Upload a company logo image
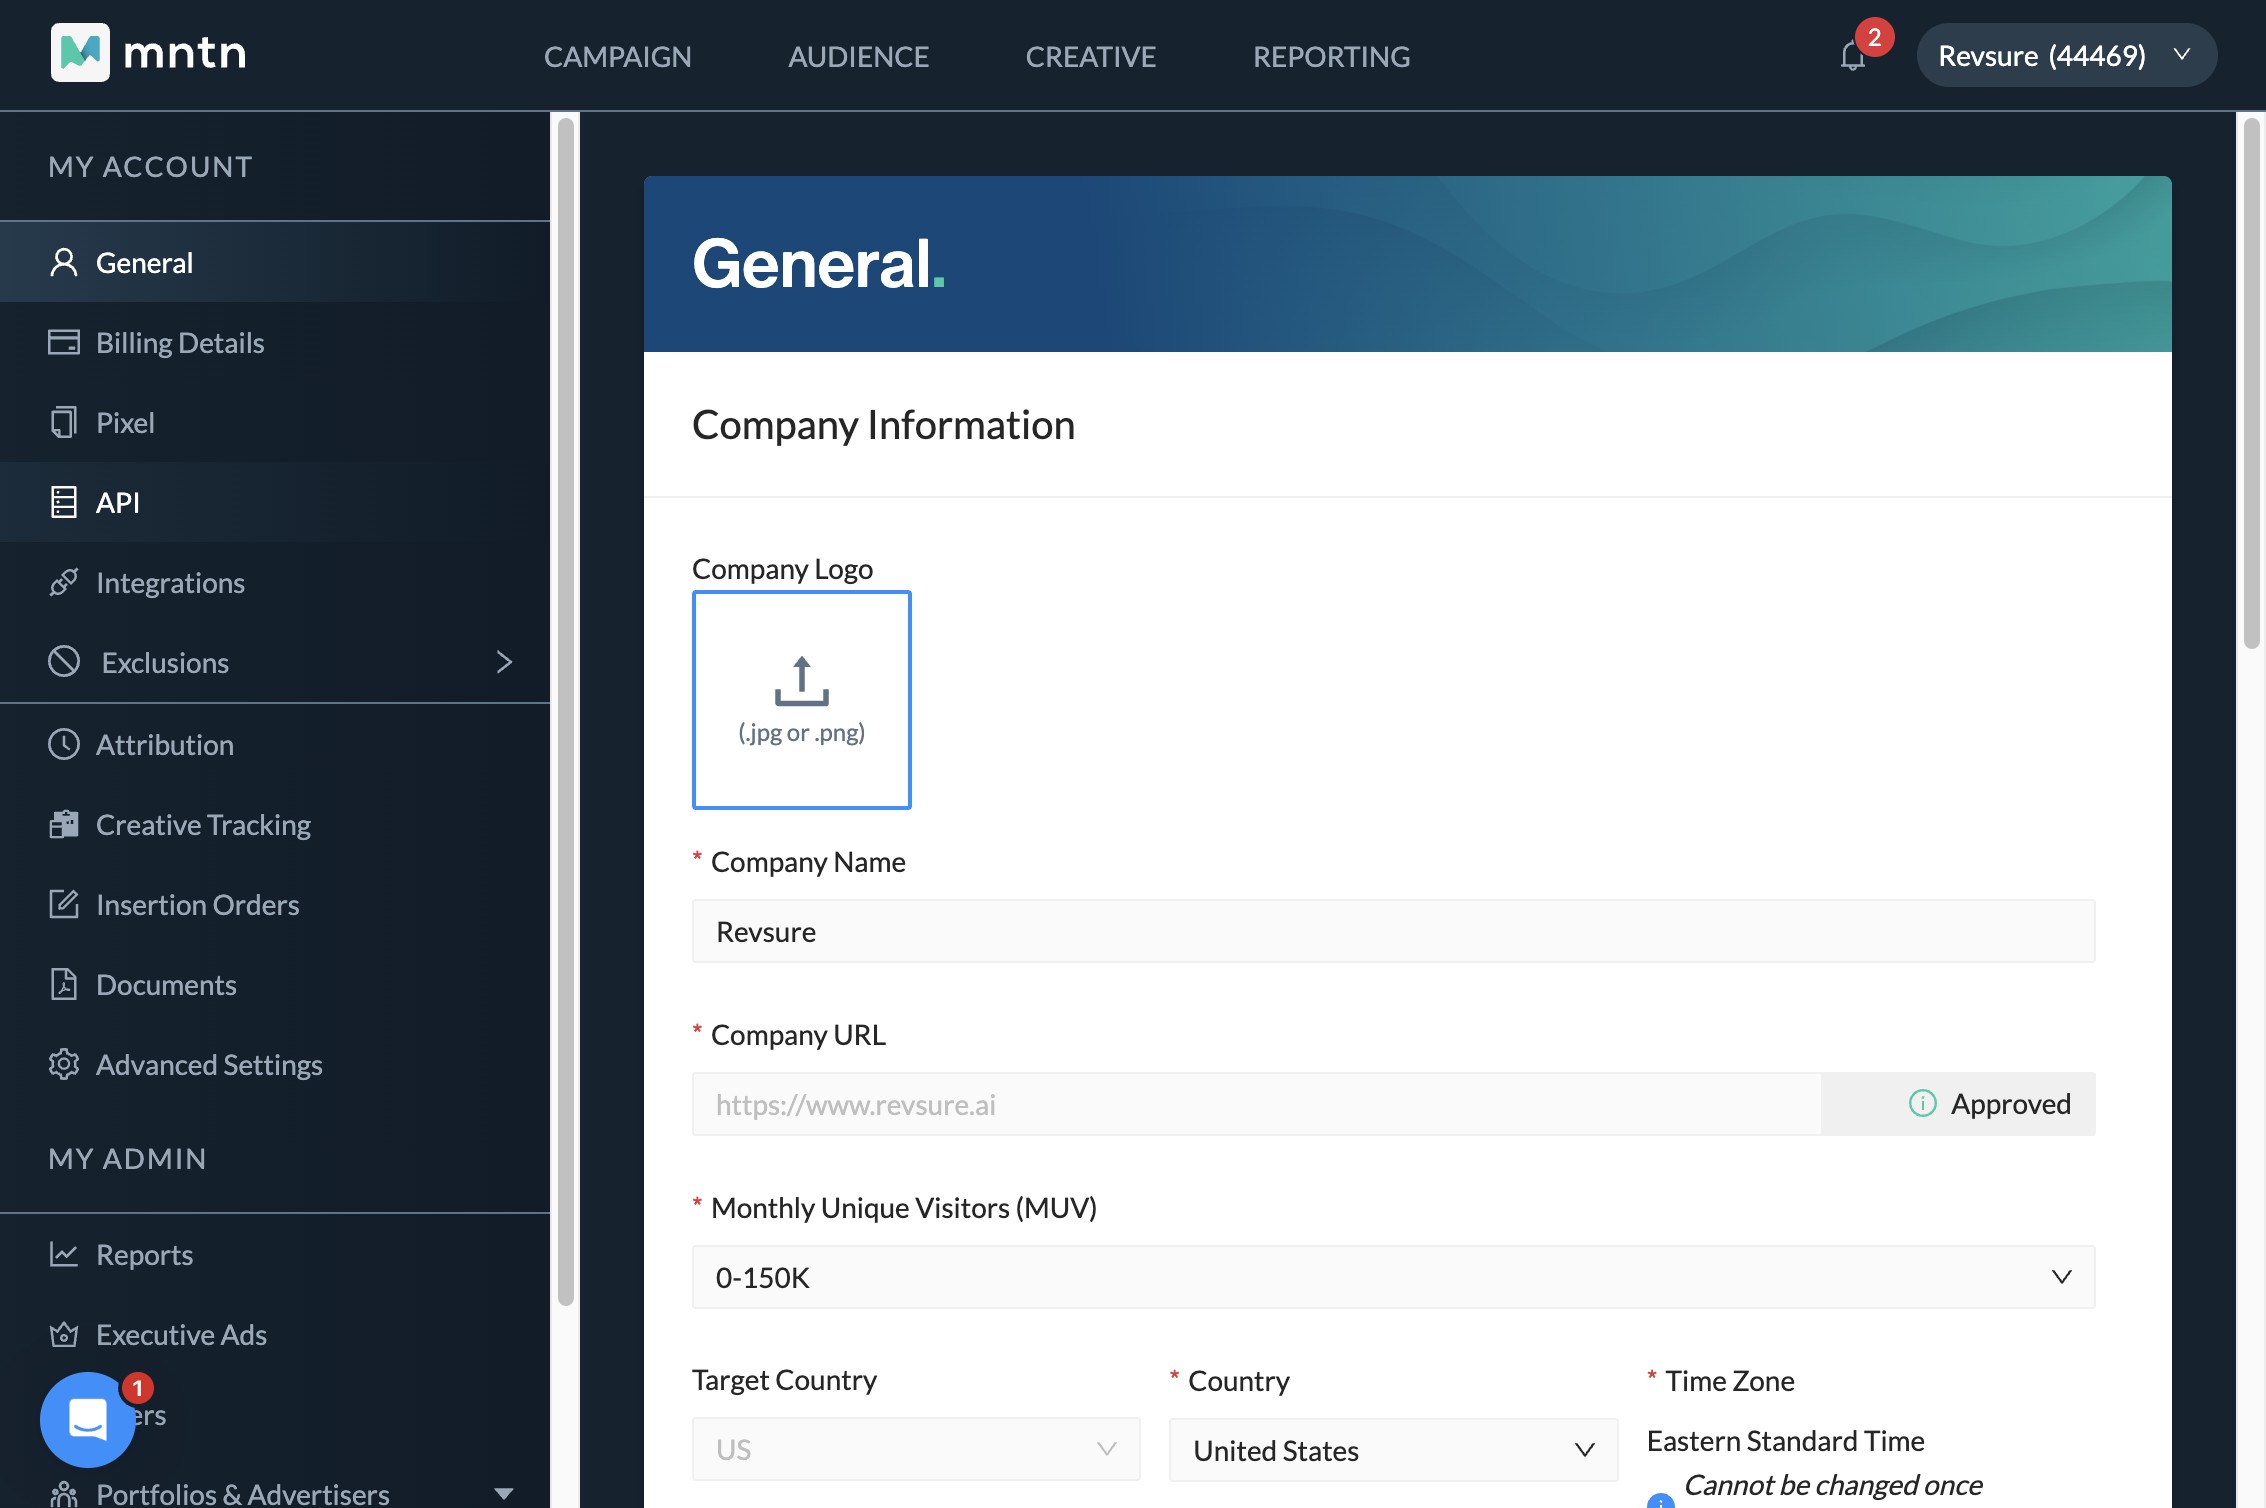 801,700
